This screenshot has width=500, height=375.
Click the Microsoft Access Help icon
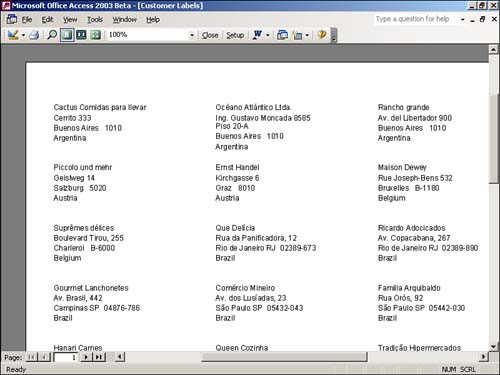tap(322, 34)
